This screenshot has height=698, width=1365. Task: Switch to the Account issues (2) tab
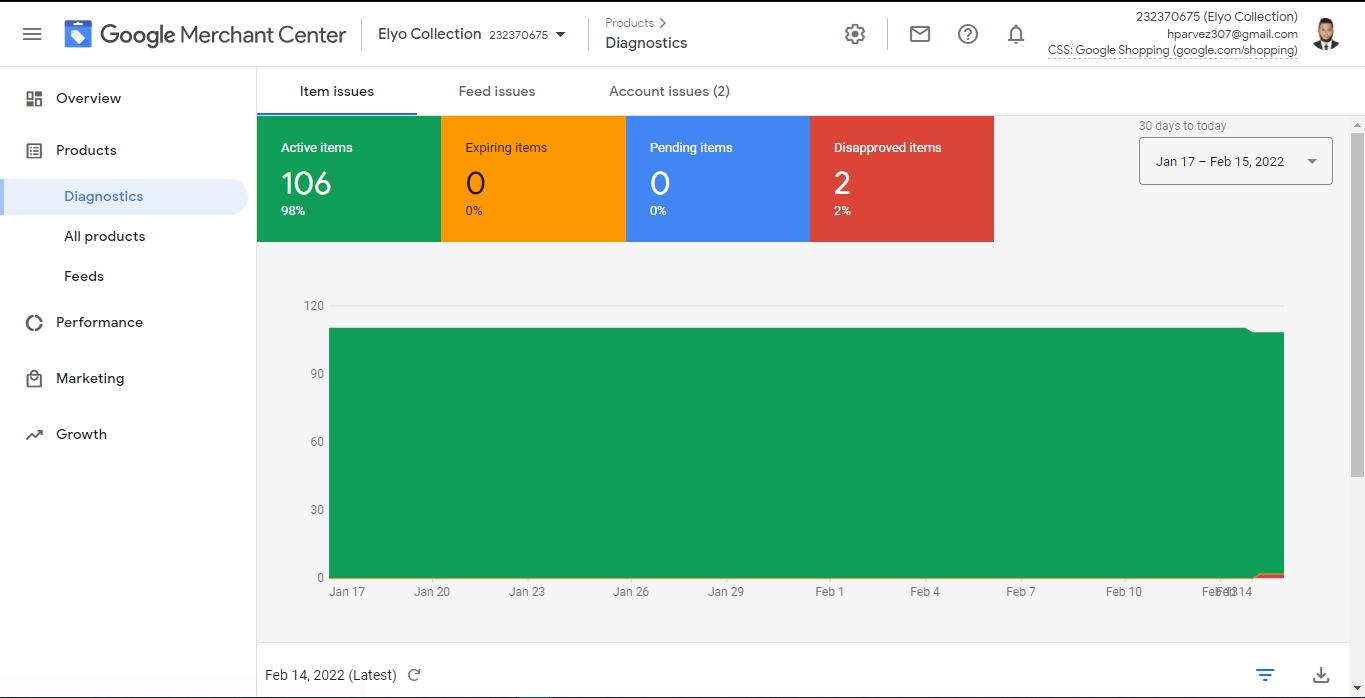(x=669, y=91)
